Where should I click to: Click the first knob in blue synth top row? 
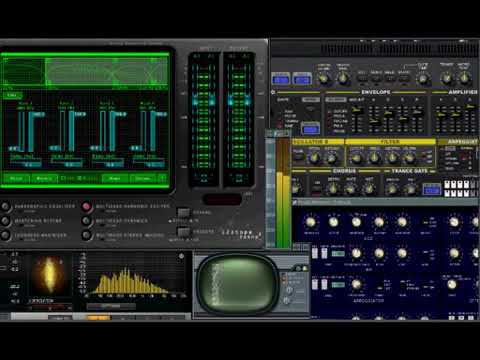311,222
